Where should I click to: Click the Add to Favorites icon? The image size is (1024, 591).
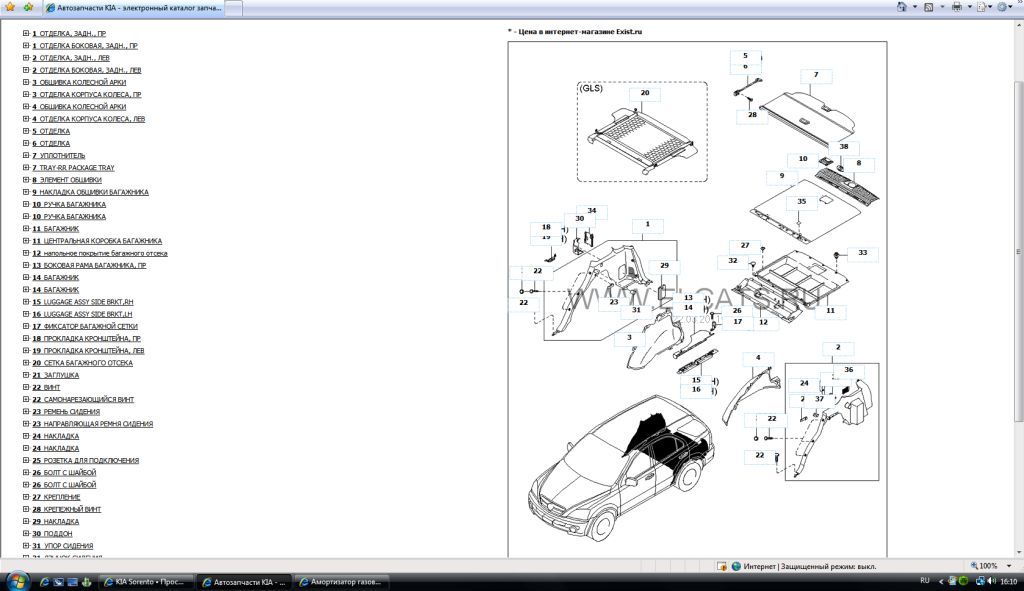tap(27, 7)
